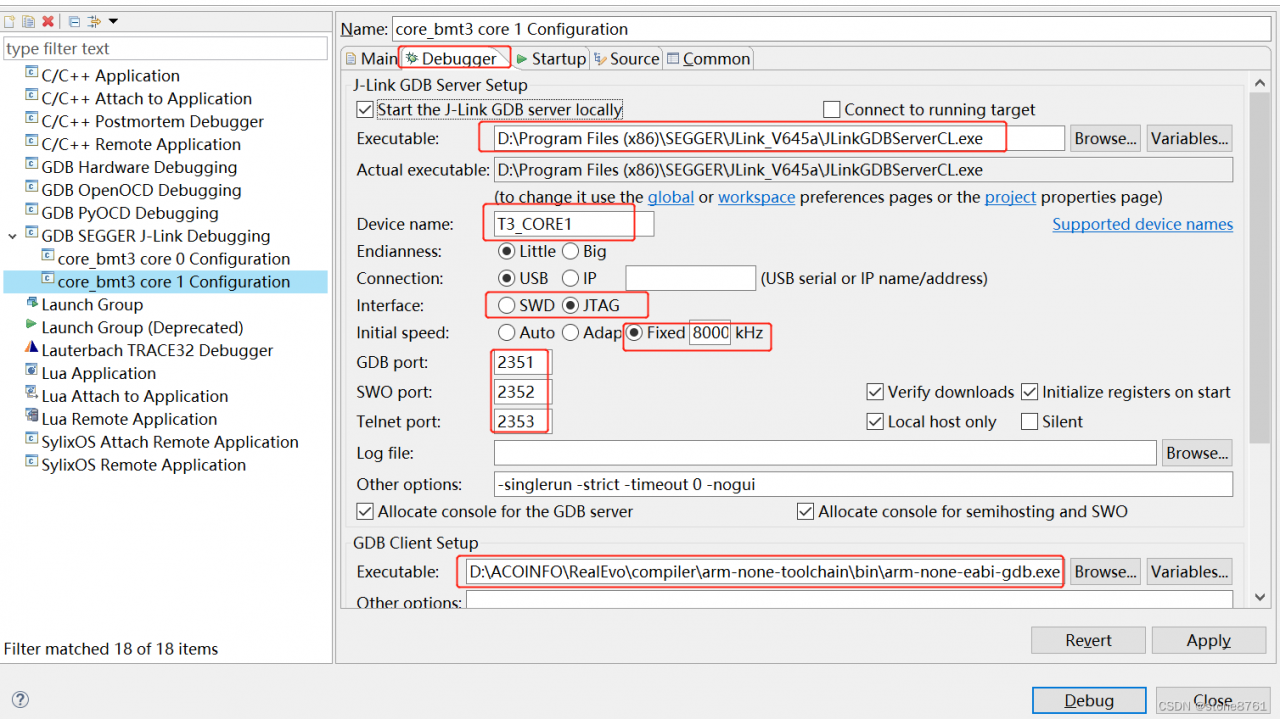Open the workspace preferences link

point(757,197)
